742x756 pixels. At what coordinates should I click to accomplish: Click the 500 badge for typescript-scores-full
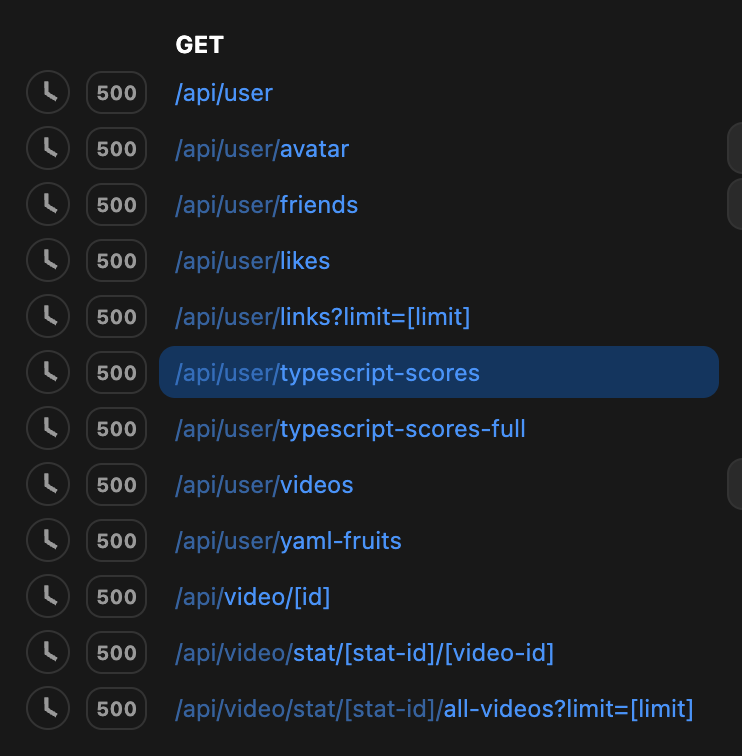pyautogui.click(x=117, y=429)
